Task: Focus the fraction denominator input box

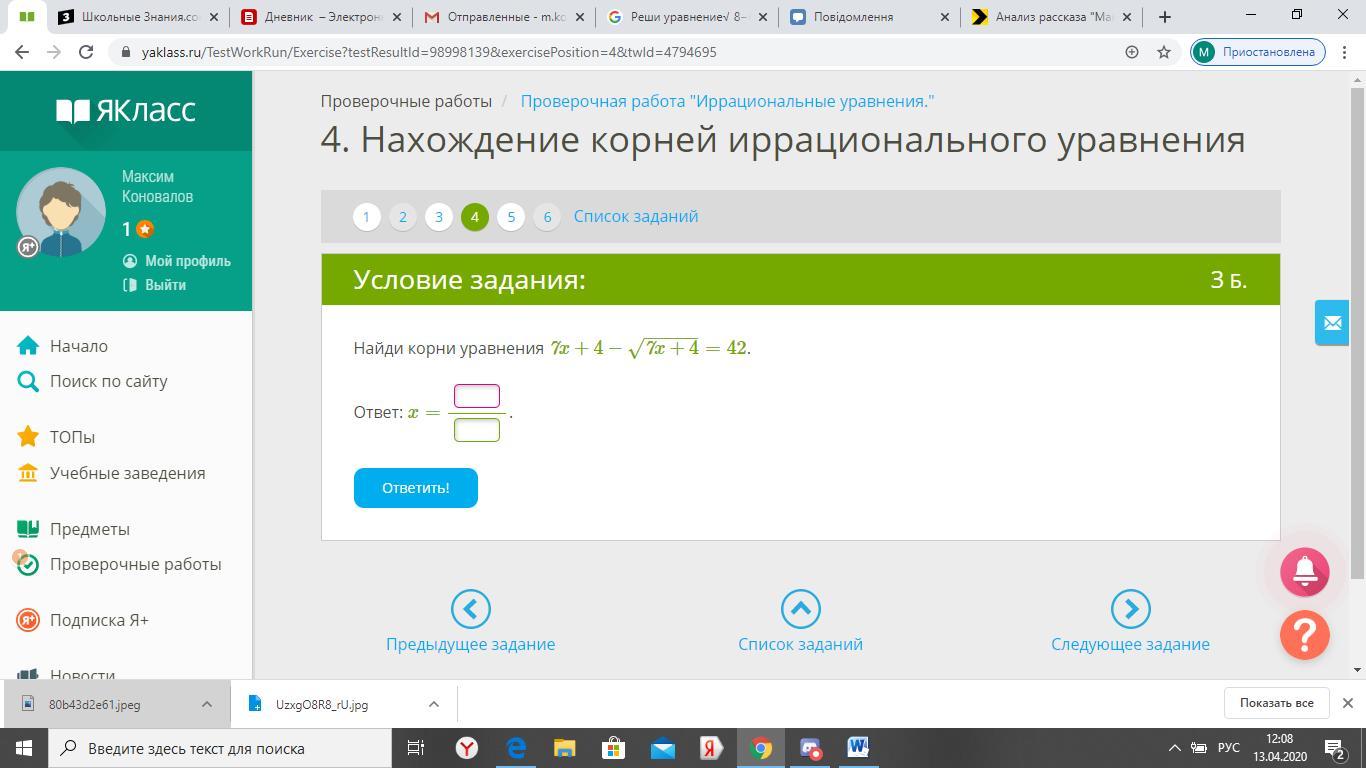Action: click(x=477, y=430)
